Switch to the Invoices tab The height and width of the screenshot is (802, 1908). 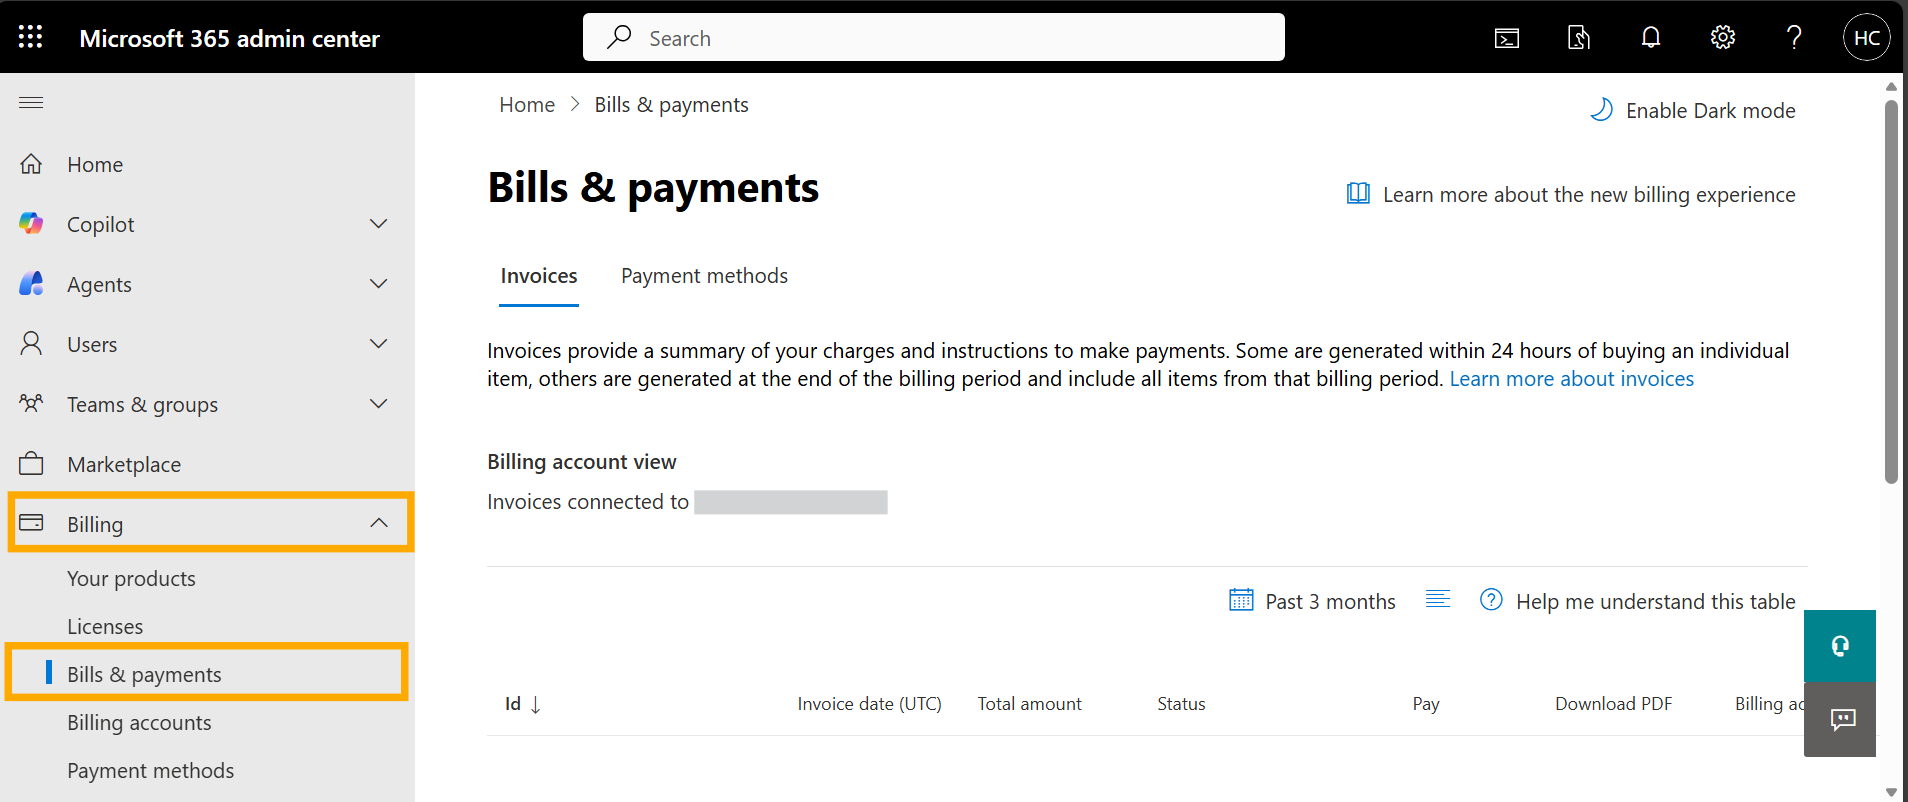(x=539, y=276)
